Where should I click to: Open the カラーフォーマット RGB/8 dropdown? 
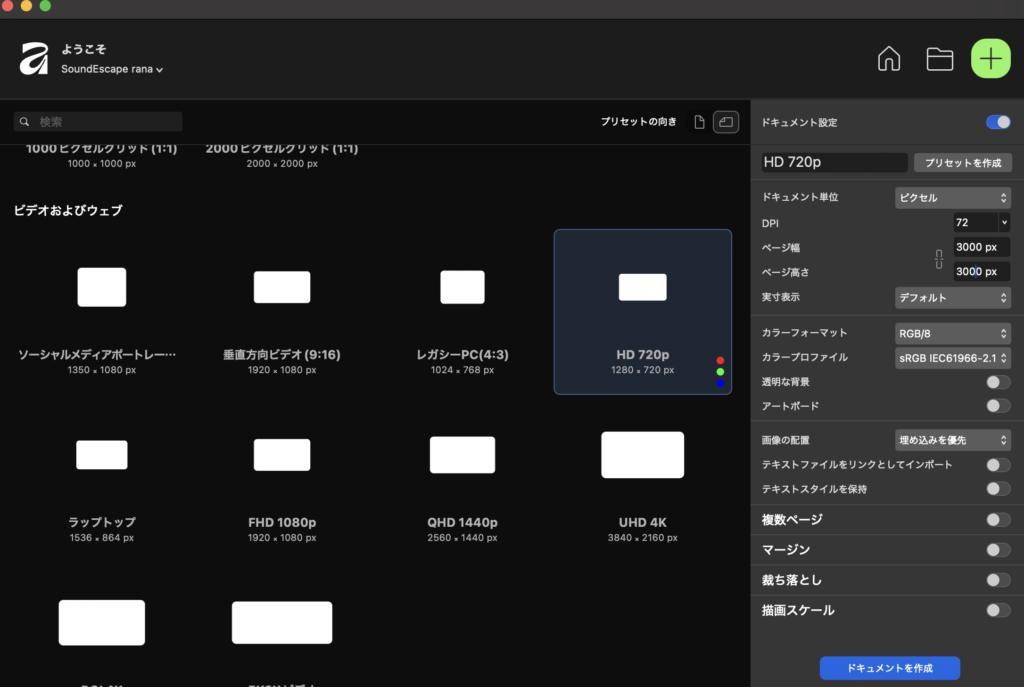tap(952, 333)
